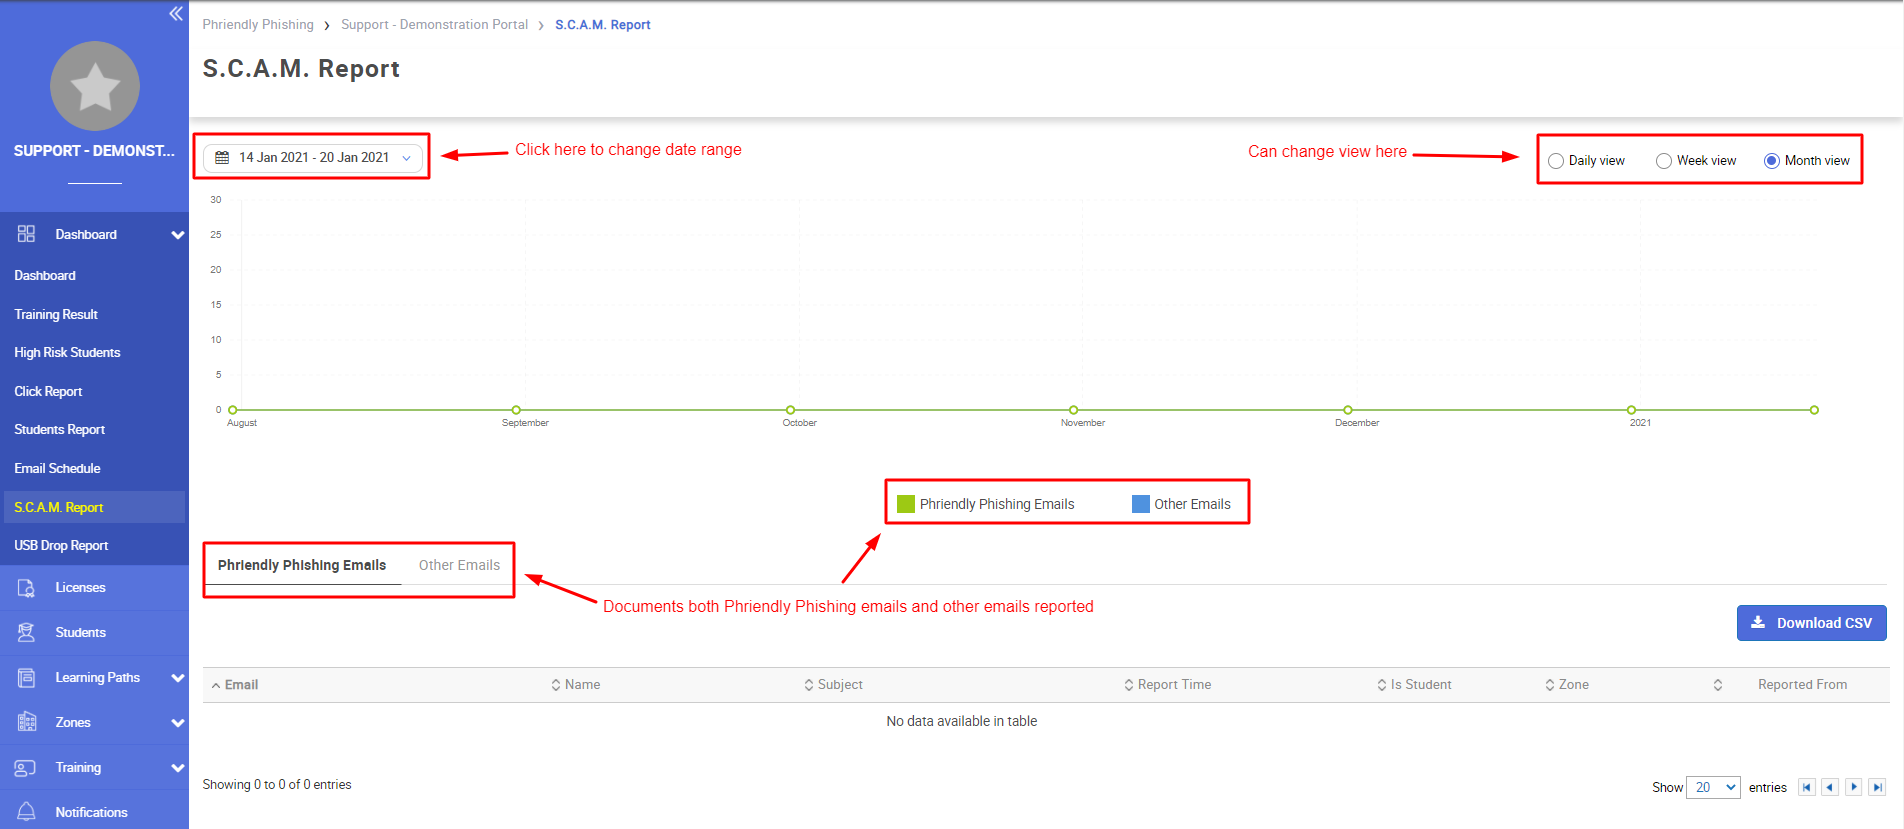Image resolution: width=1904 pixels, height=829 pixels.
Task: Sort table by Report Time column
Action: [1167, 685]
